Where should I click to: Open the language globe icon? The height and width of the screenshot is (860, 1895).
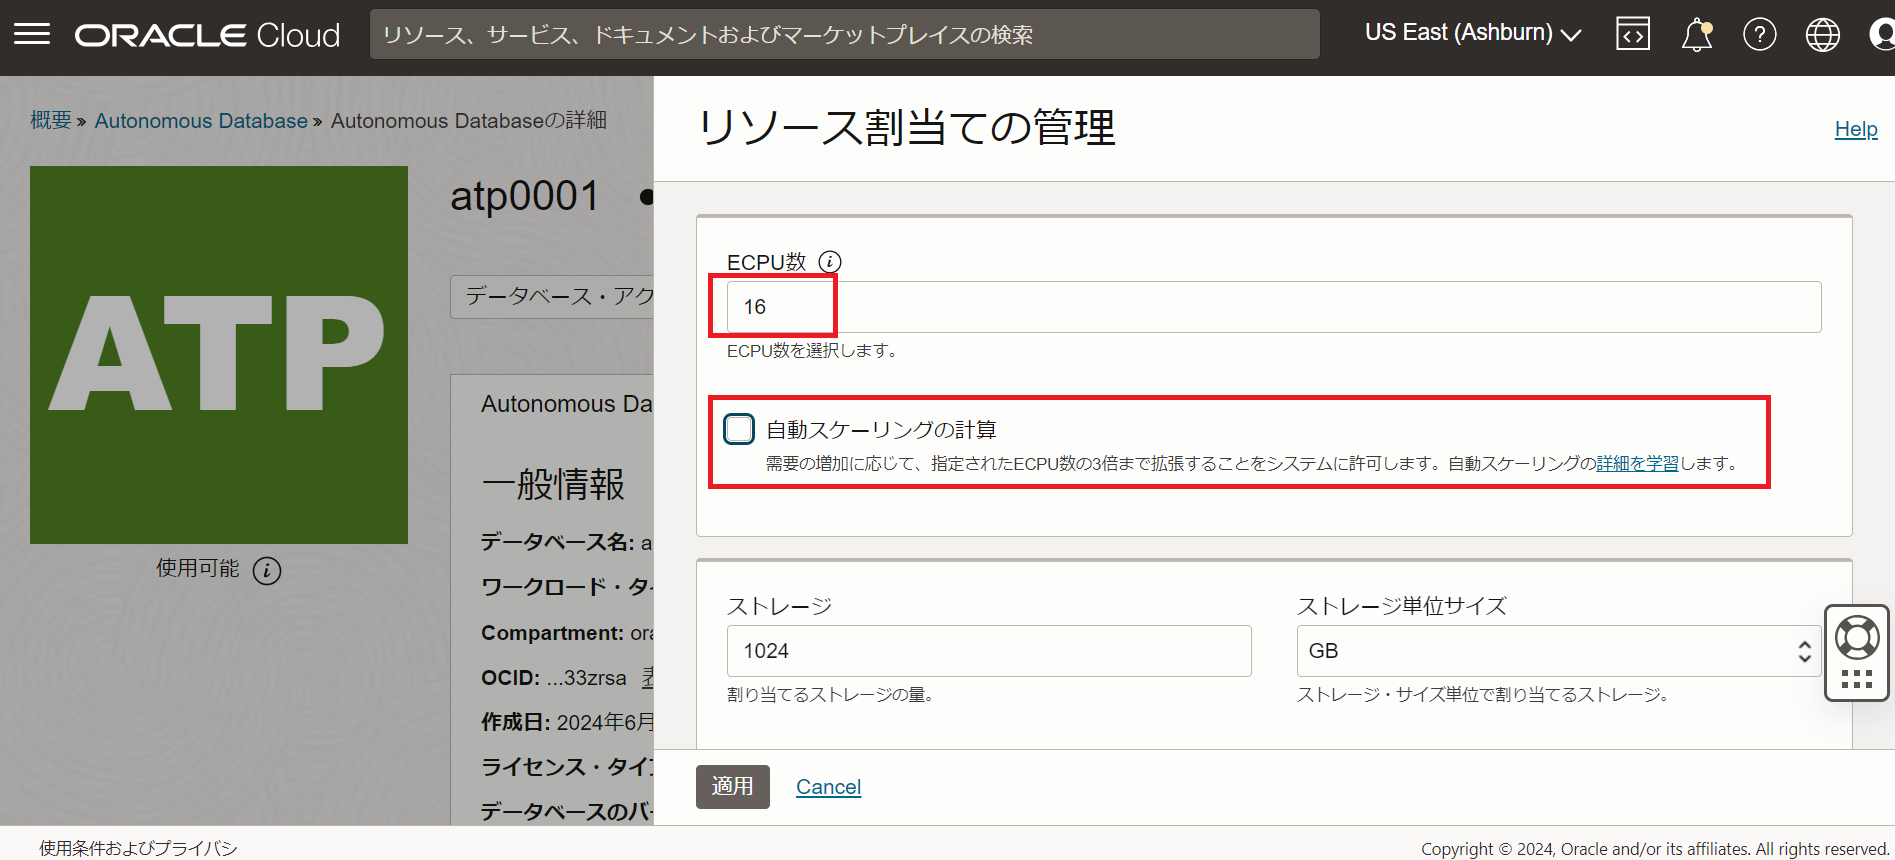coord(1822,35)
